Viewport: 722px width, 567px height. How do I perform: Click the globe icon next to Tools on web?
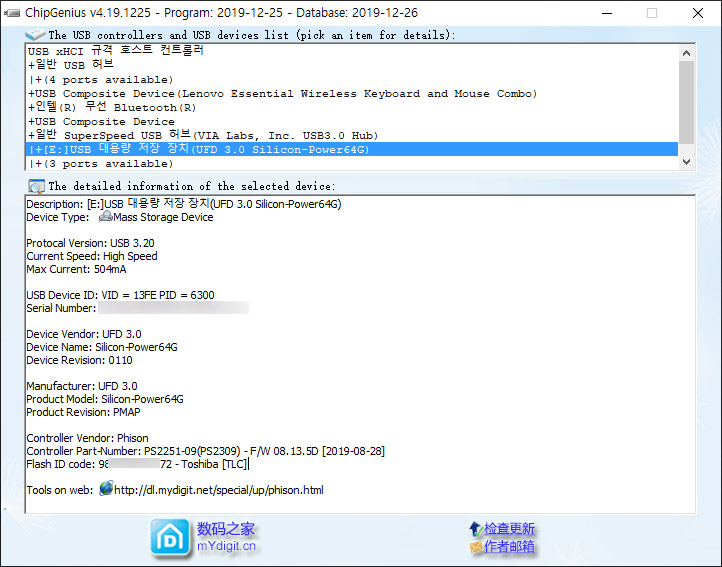[x=106, y=488]
